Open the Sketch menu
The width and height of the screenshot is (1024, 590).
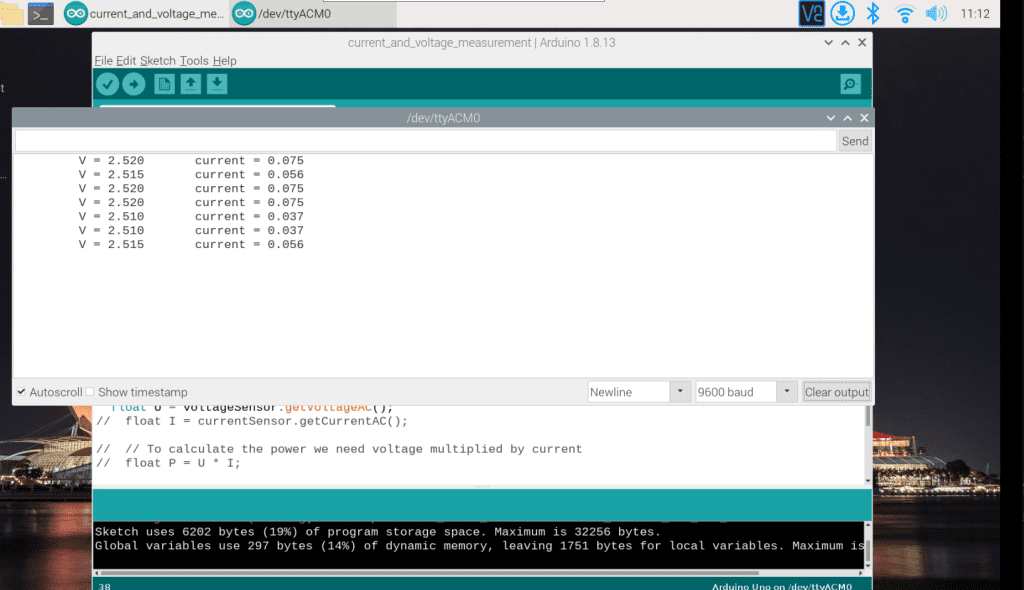pyautogui.click(x=157, y=61)
